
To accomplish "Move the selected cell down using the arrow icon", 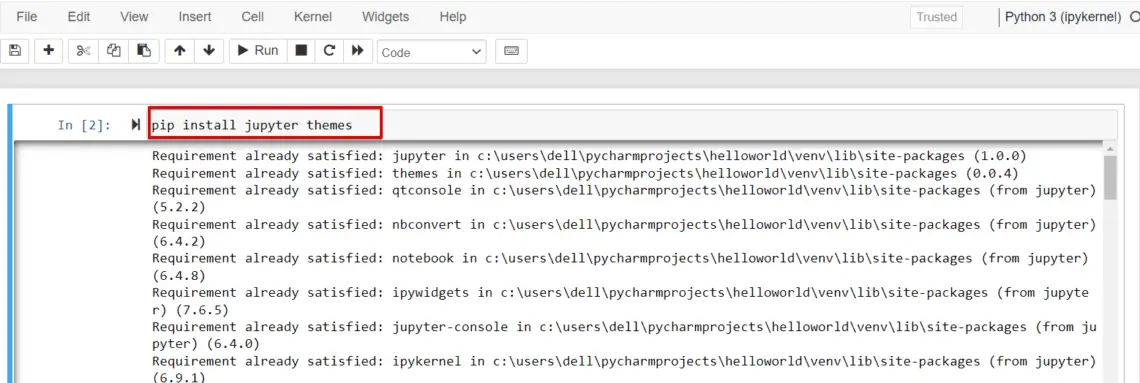I will (x=209, y=51).
